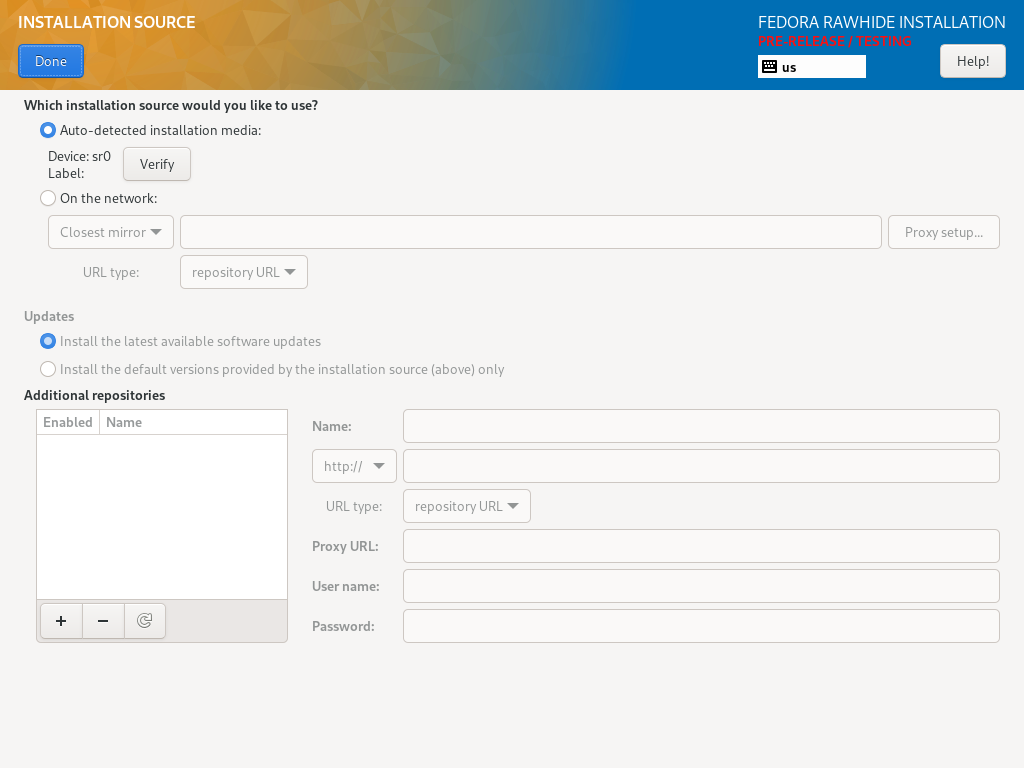Click the Password input field
Viewport: 1024px width, 768px height.
click(701, 626)
